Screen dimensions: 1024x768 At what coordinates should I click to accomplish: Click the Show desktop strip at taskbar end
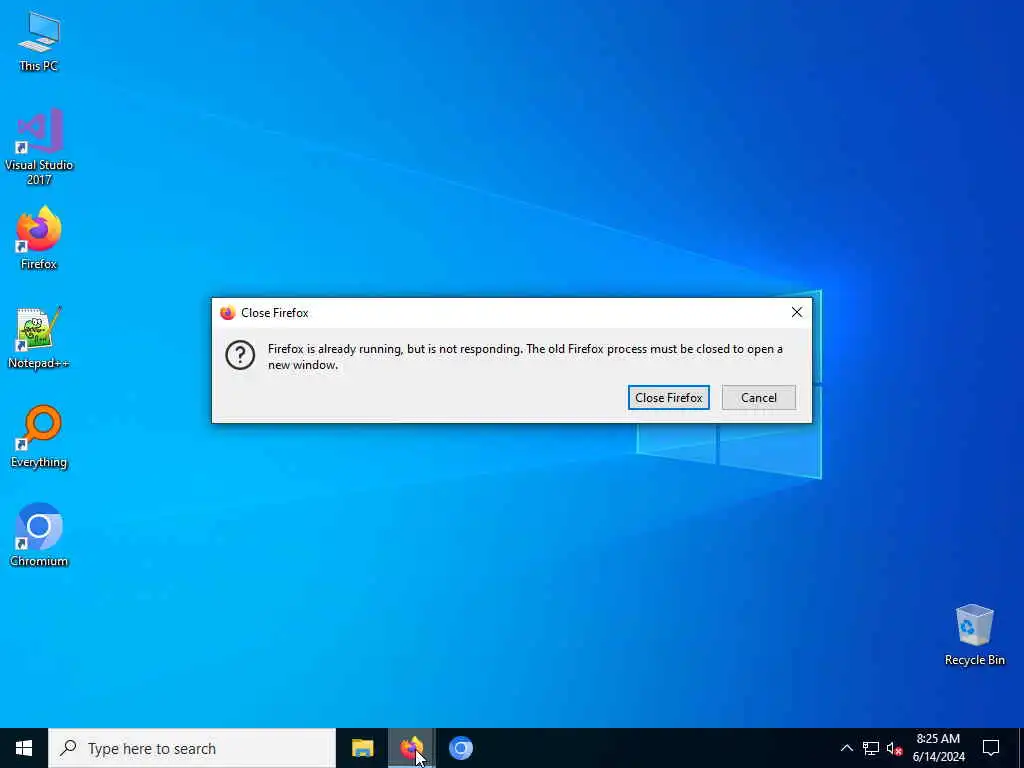[1021, 748]
